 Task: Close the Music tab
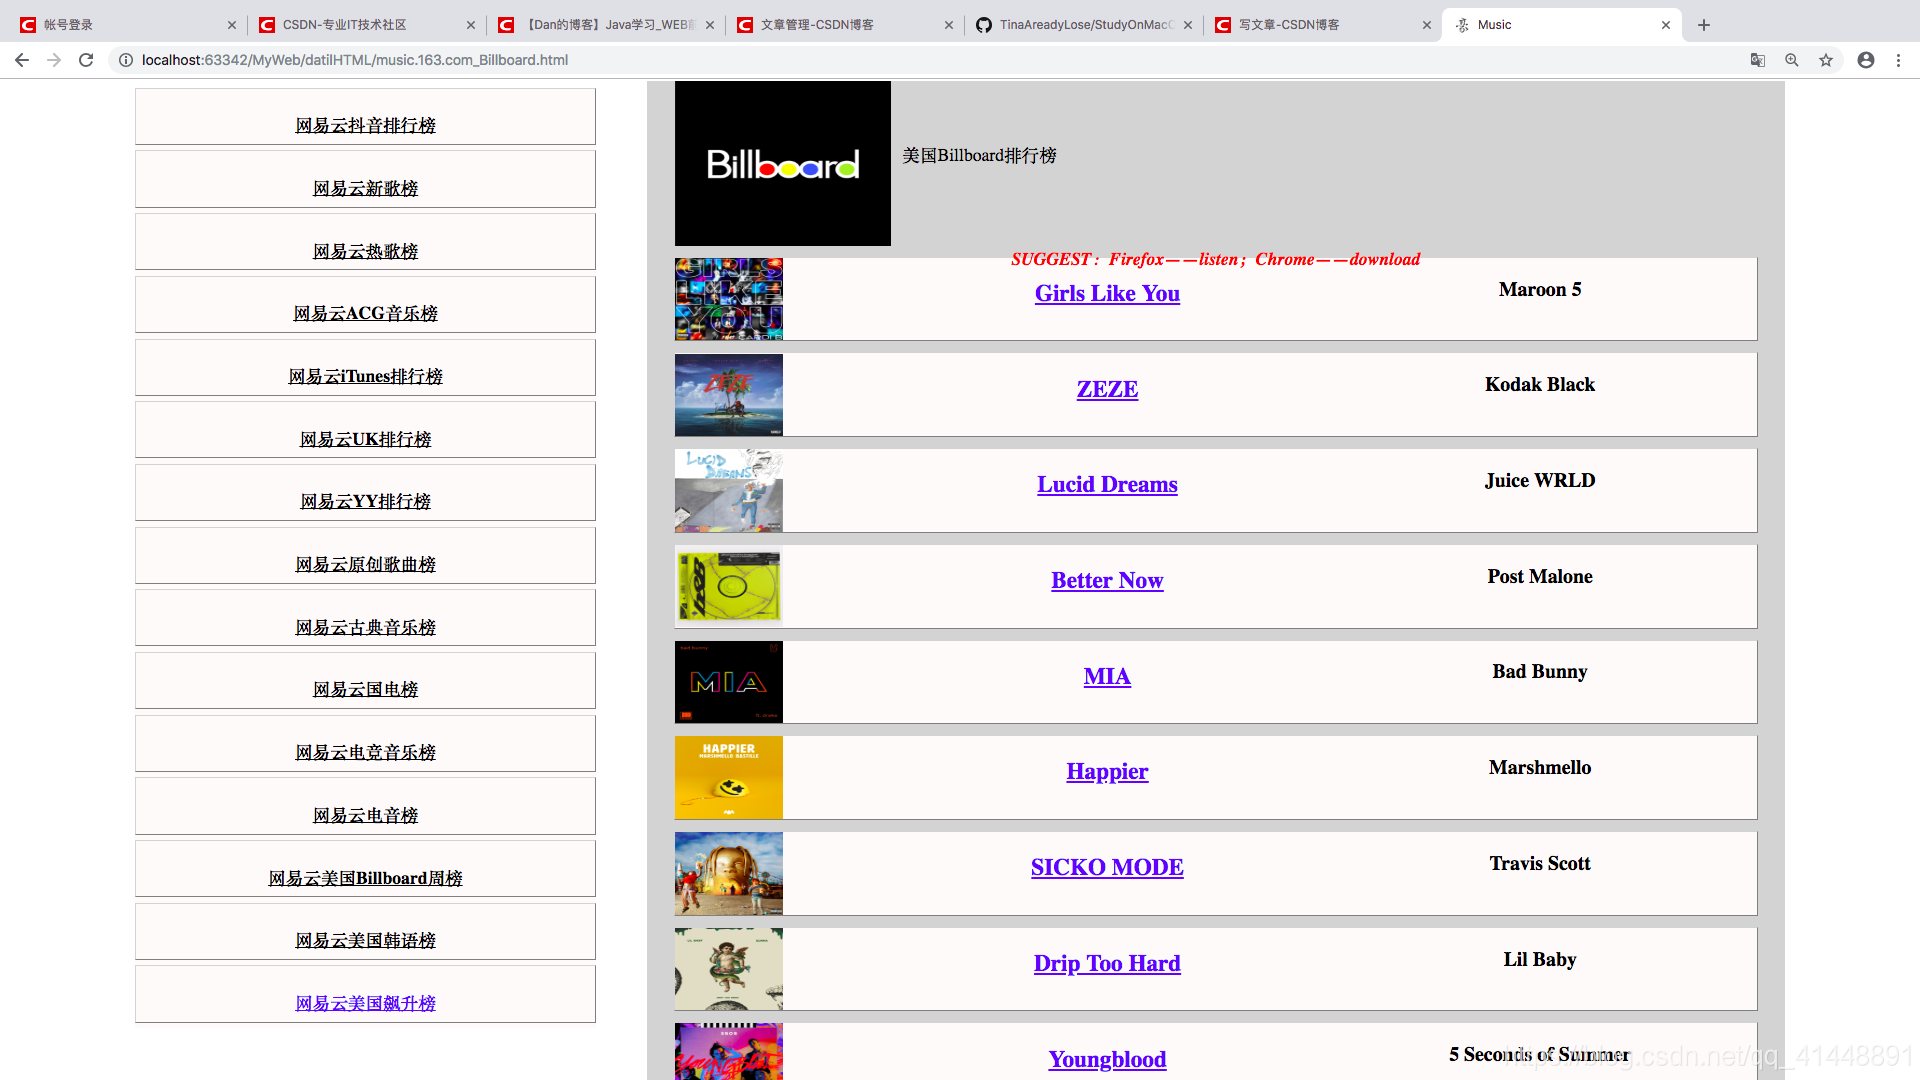[1666, 25]
